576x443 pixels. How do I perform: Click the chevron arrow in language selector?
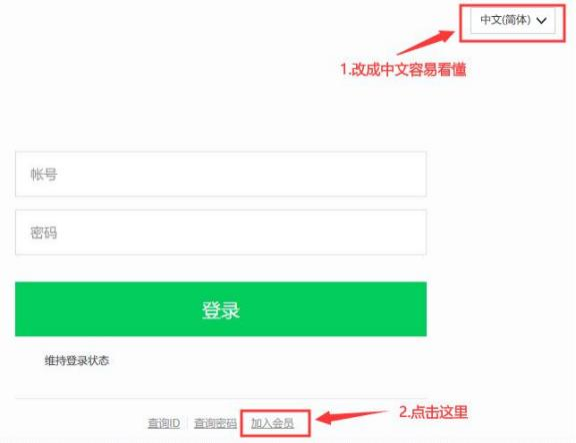(x=541, y=21)
